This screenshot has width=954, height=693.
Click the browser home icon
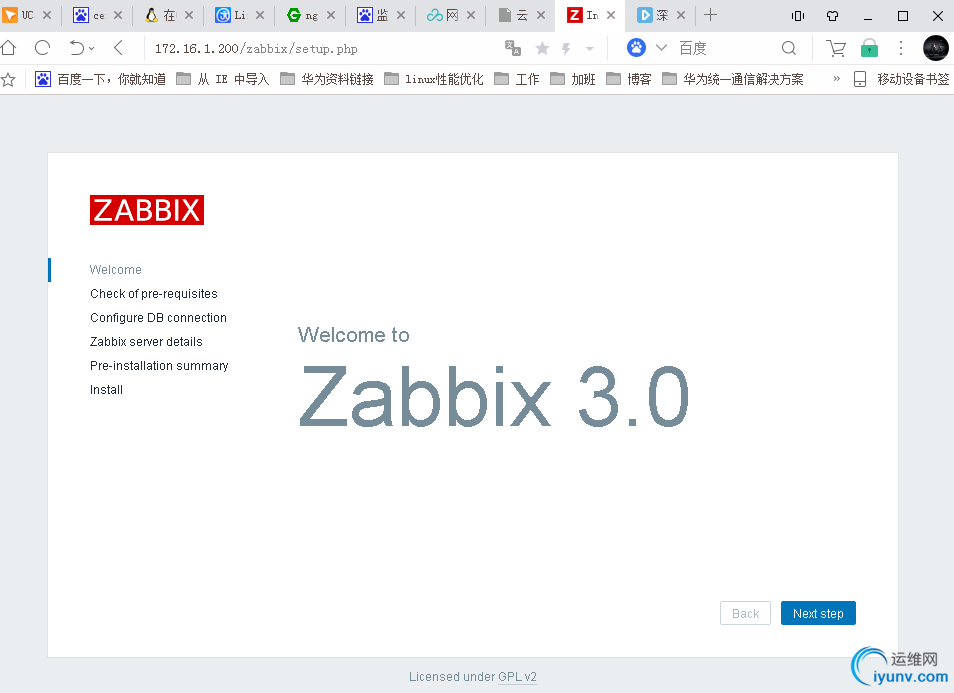coord(9,47)
